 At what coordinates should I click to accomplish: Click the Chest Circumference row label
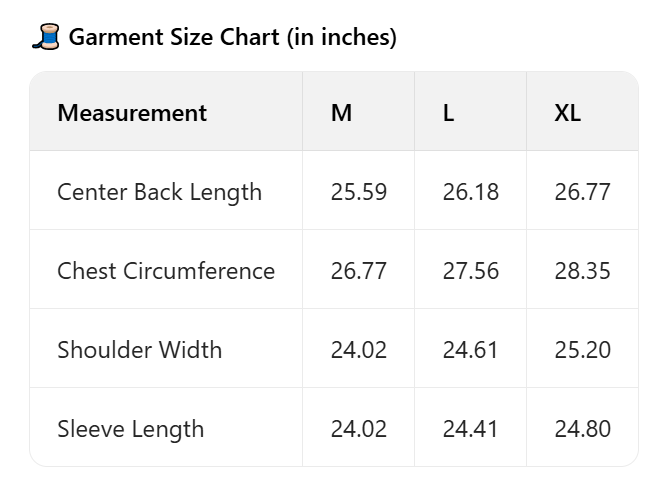(166, 271)
